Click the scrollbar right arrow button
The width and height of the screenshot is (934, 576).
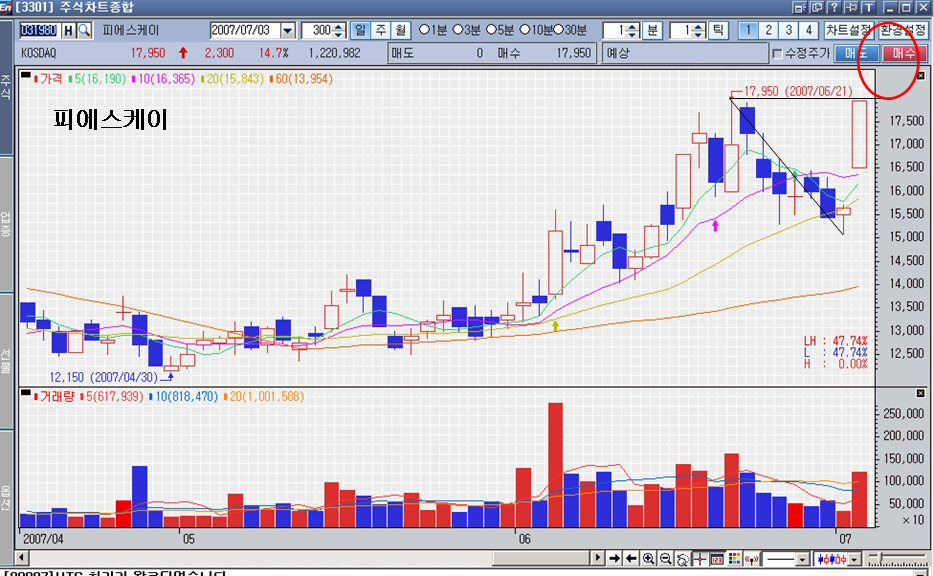click(598, 559)
